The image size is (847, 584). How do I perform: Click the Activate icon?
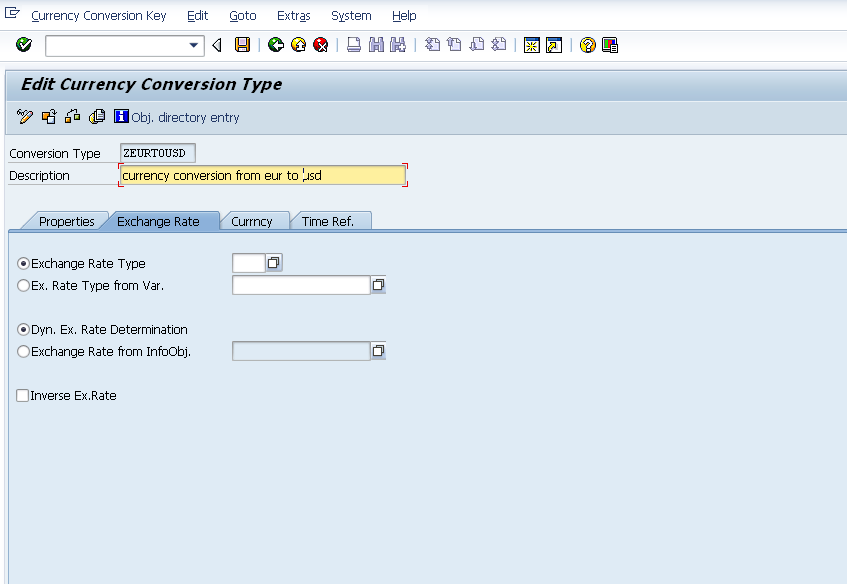pos(72,117)
